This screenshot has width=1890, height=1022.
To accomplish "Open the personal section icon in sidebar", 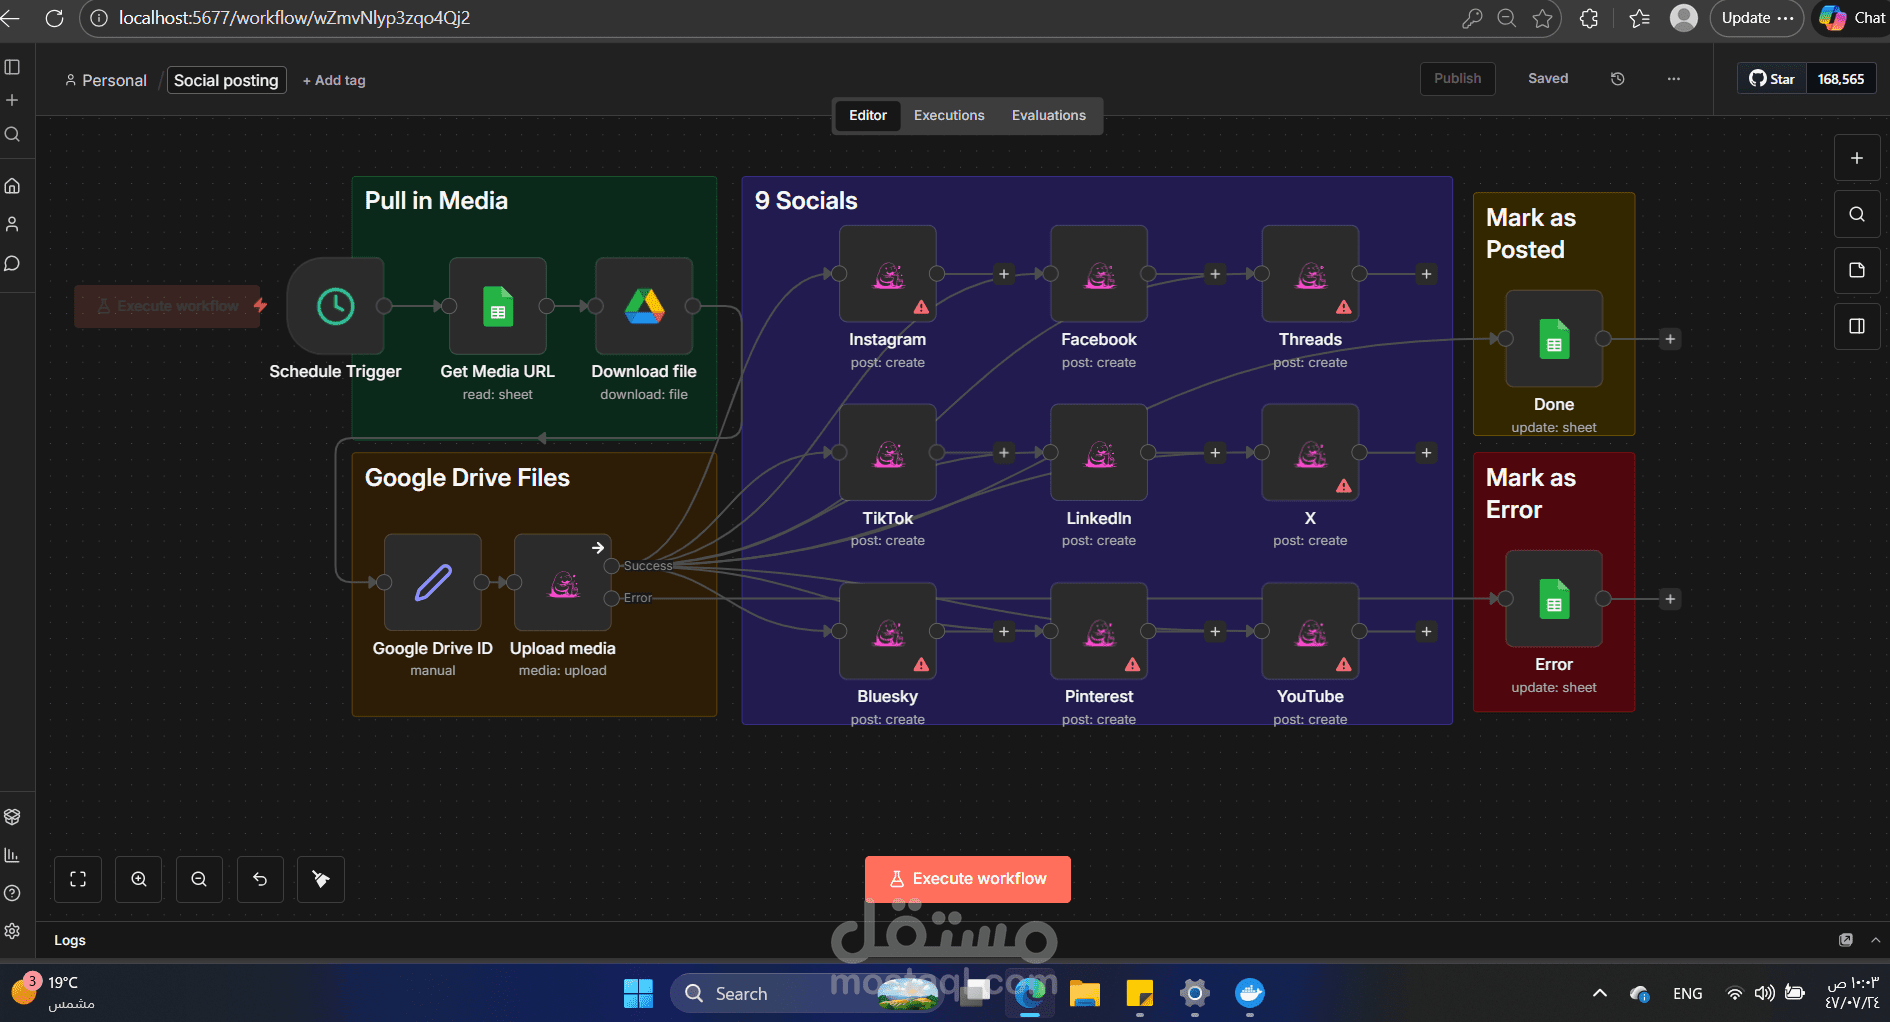I will pyautogui.click(x=12, y=224).
